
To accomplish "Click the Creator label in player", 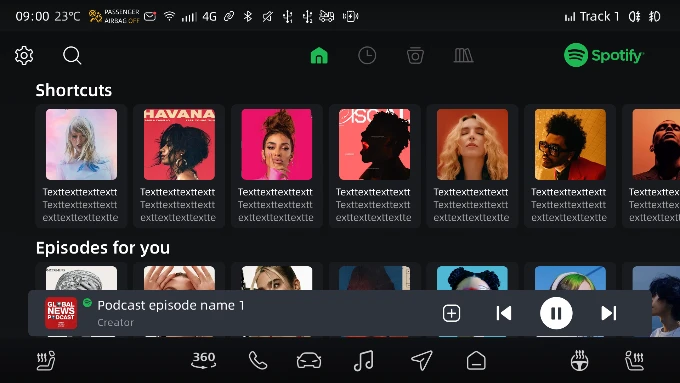I will pos(115,323).
